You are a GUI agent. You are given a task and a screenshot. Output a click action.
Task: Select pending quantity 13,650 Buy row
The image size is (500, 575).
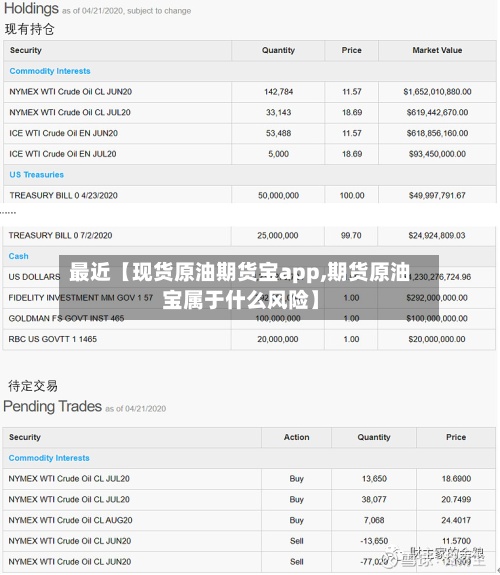coord(374,479)
